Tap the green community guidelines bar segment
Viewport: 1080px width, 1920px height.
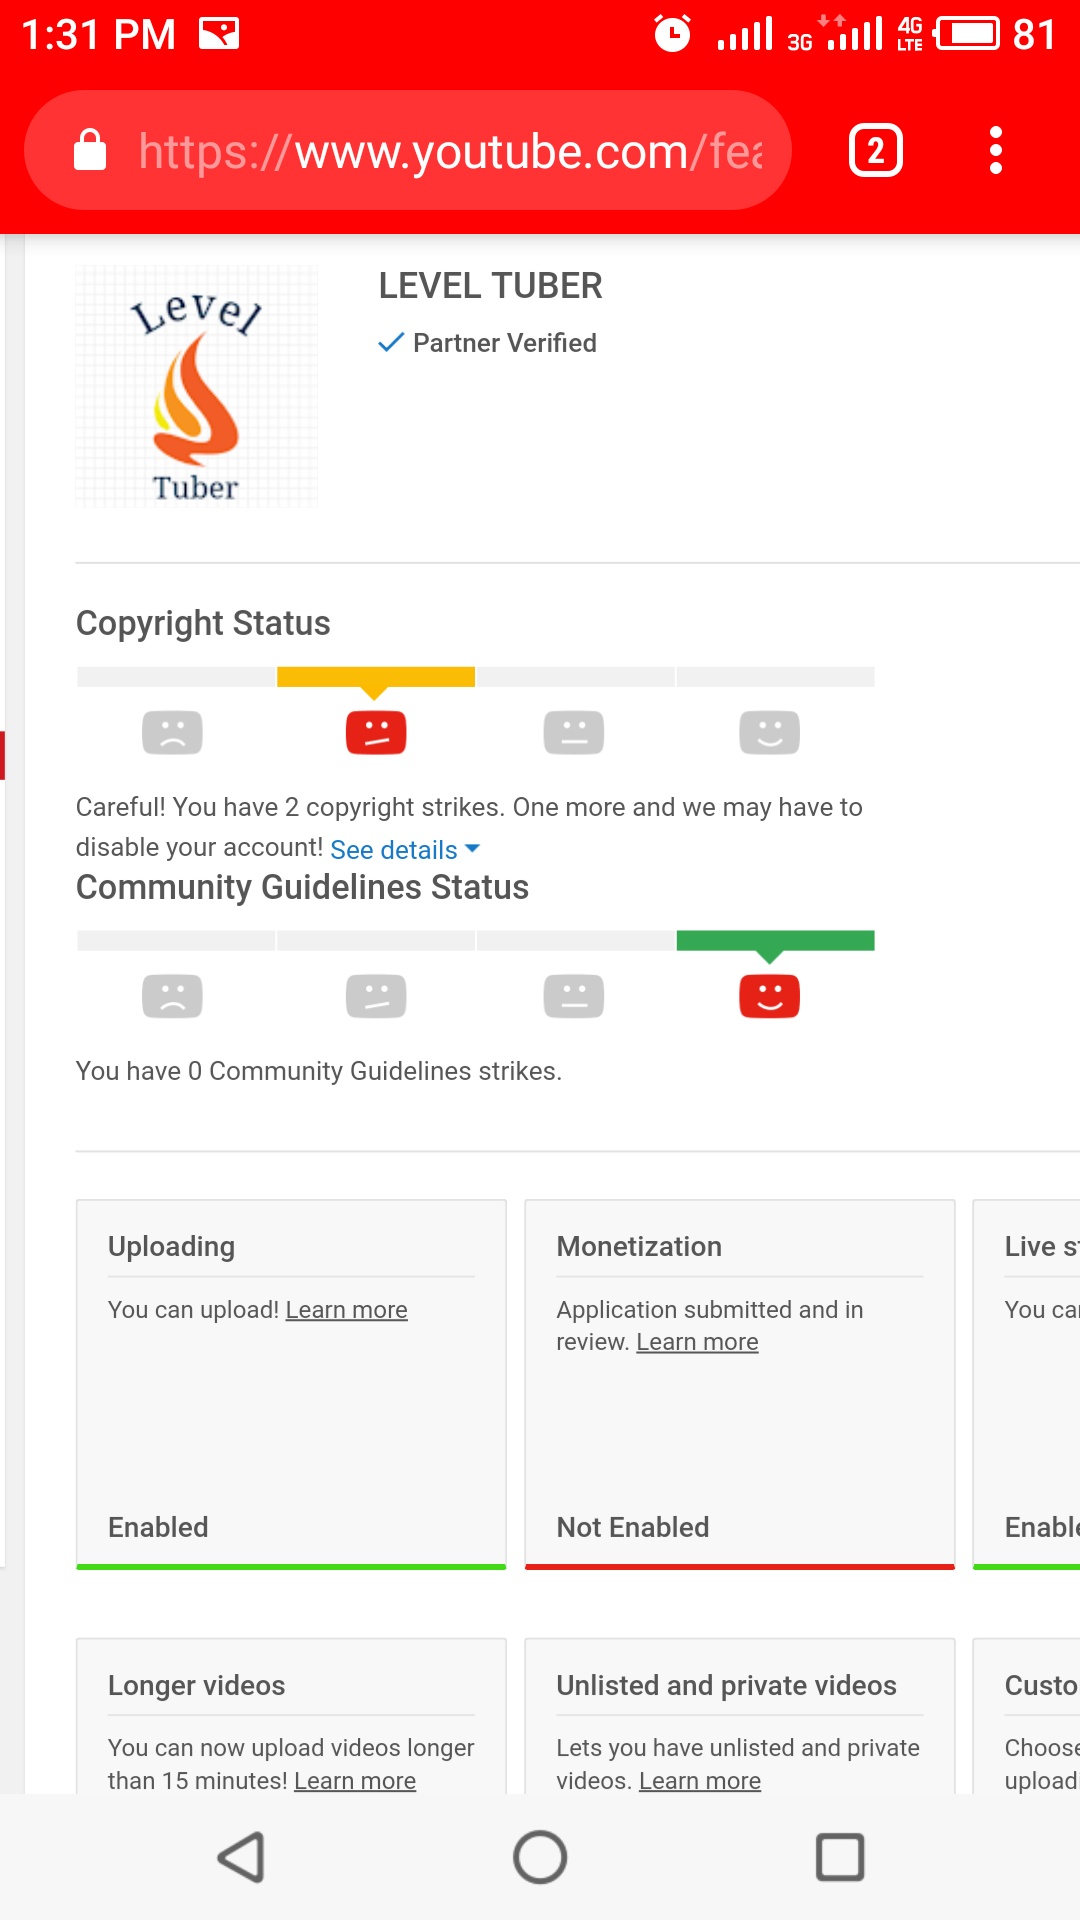pos(776,941)
